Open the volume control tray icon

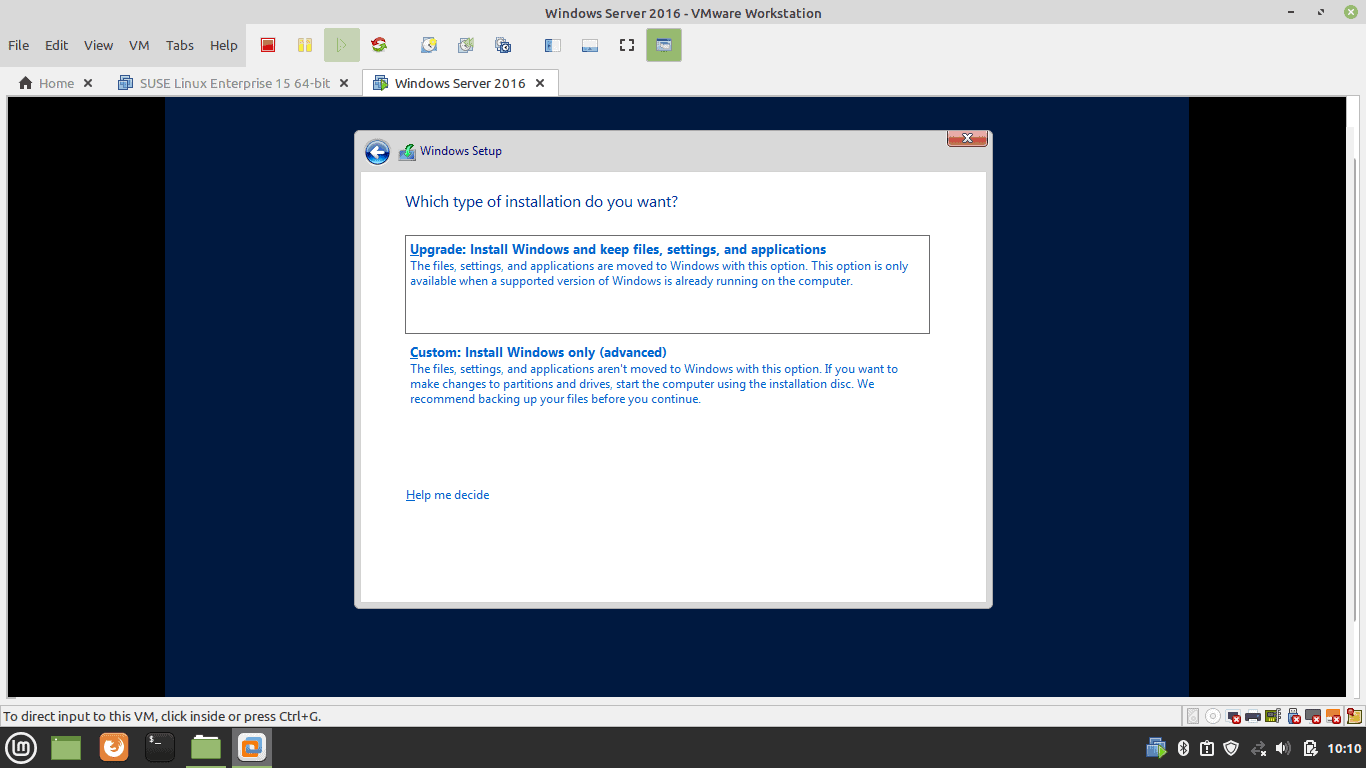[x=1284, y=748]
